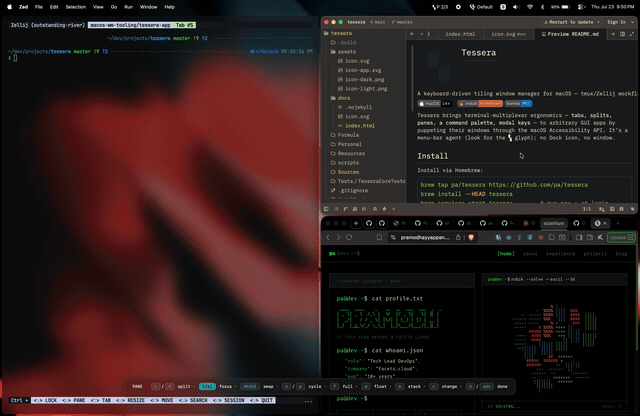Open the Selection menu

[76, 7]
